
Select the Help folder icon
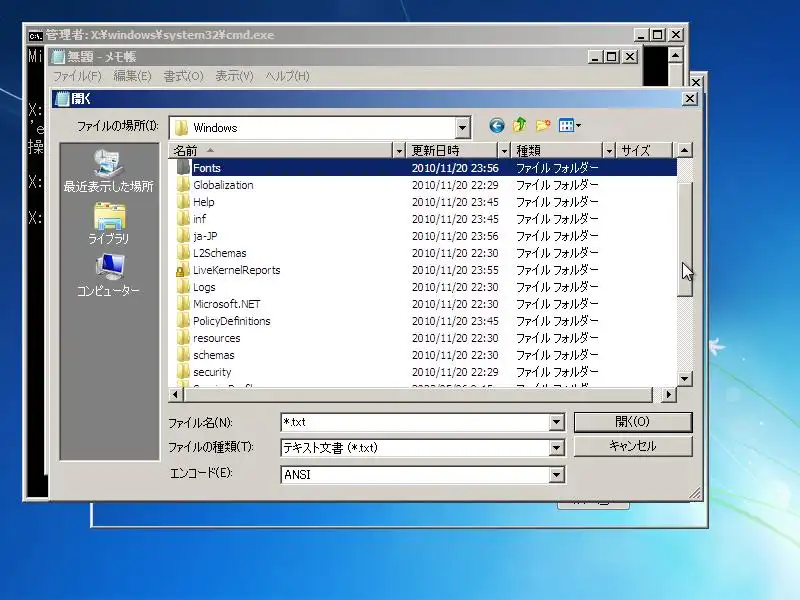pyautogui.click(x=183, y=202)
